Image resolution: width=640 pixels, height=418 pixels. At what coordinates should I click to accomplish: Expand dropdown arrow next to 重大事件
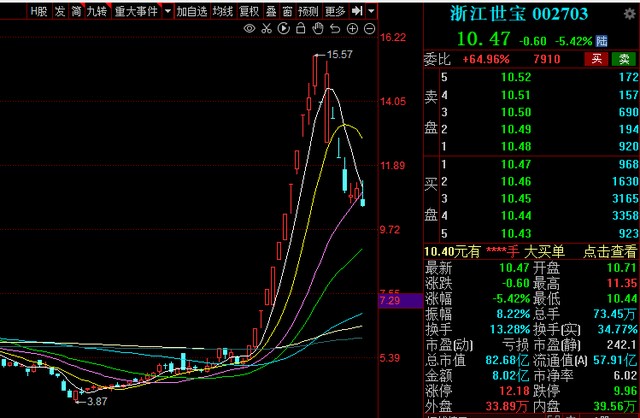(166, 12)
